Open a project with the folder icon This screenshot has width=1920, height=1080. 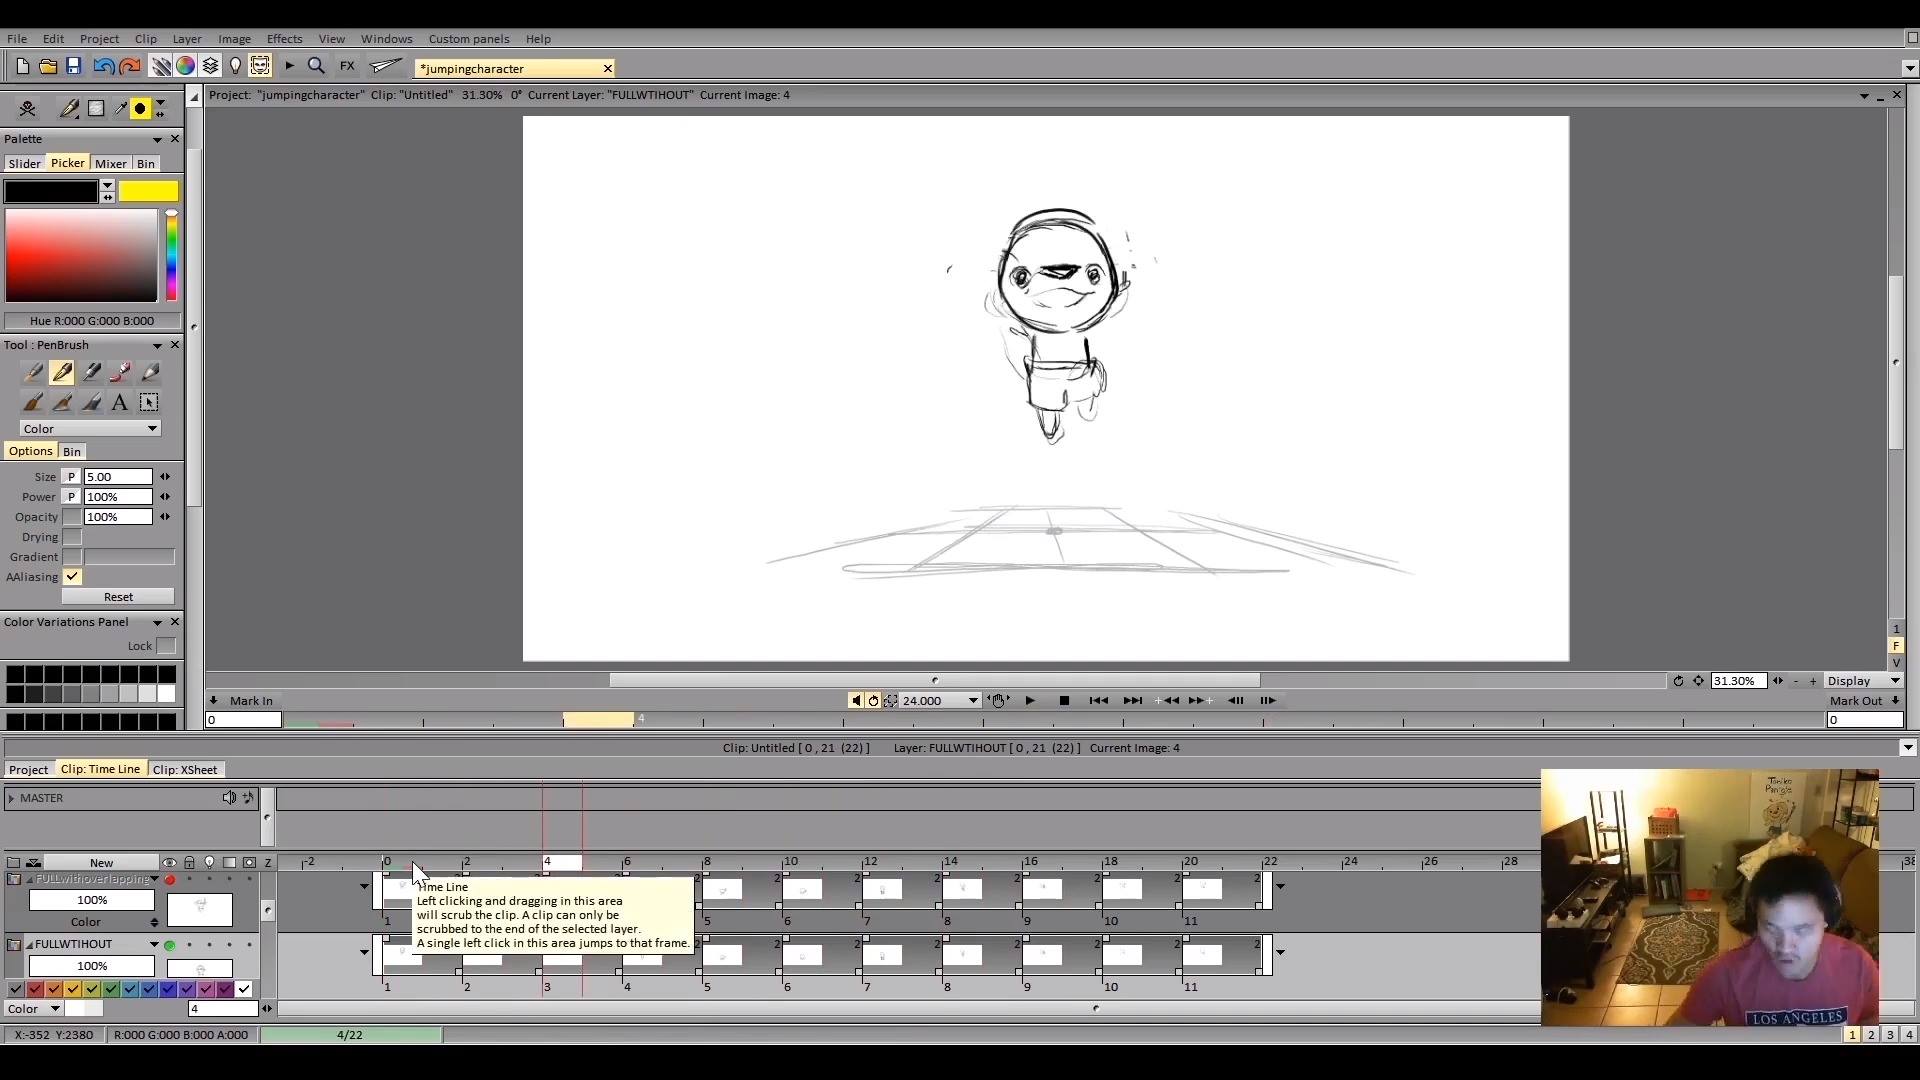coord(47,67)
